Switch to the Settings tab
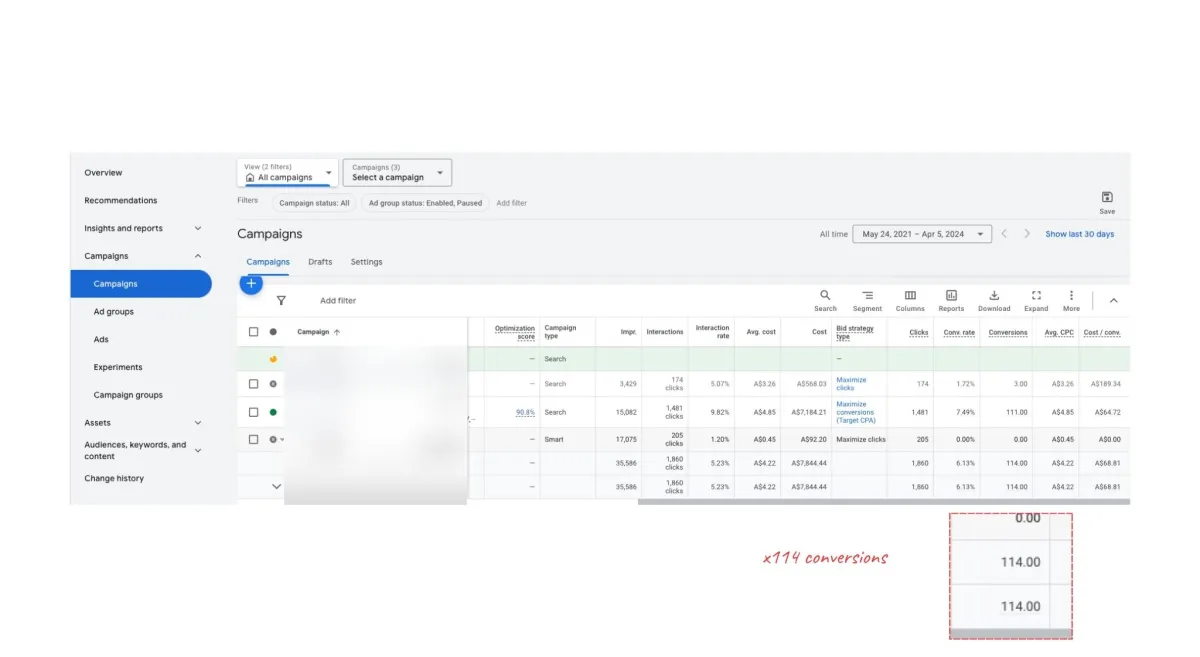 click(366, 262)
